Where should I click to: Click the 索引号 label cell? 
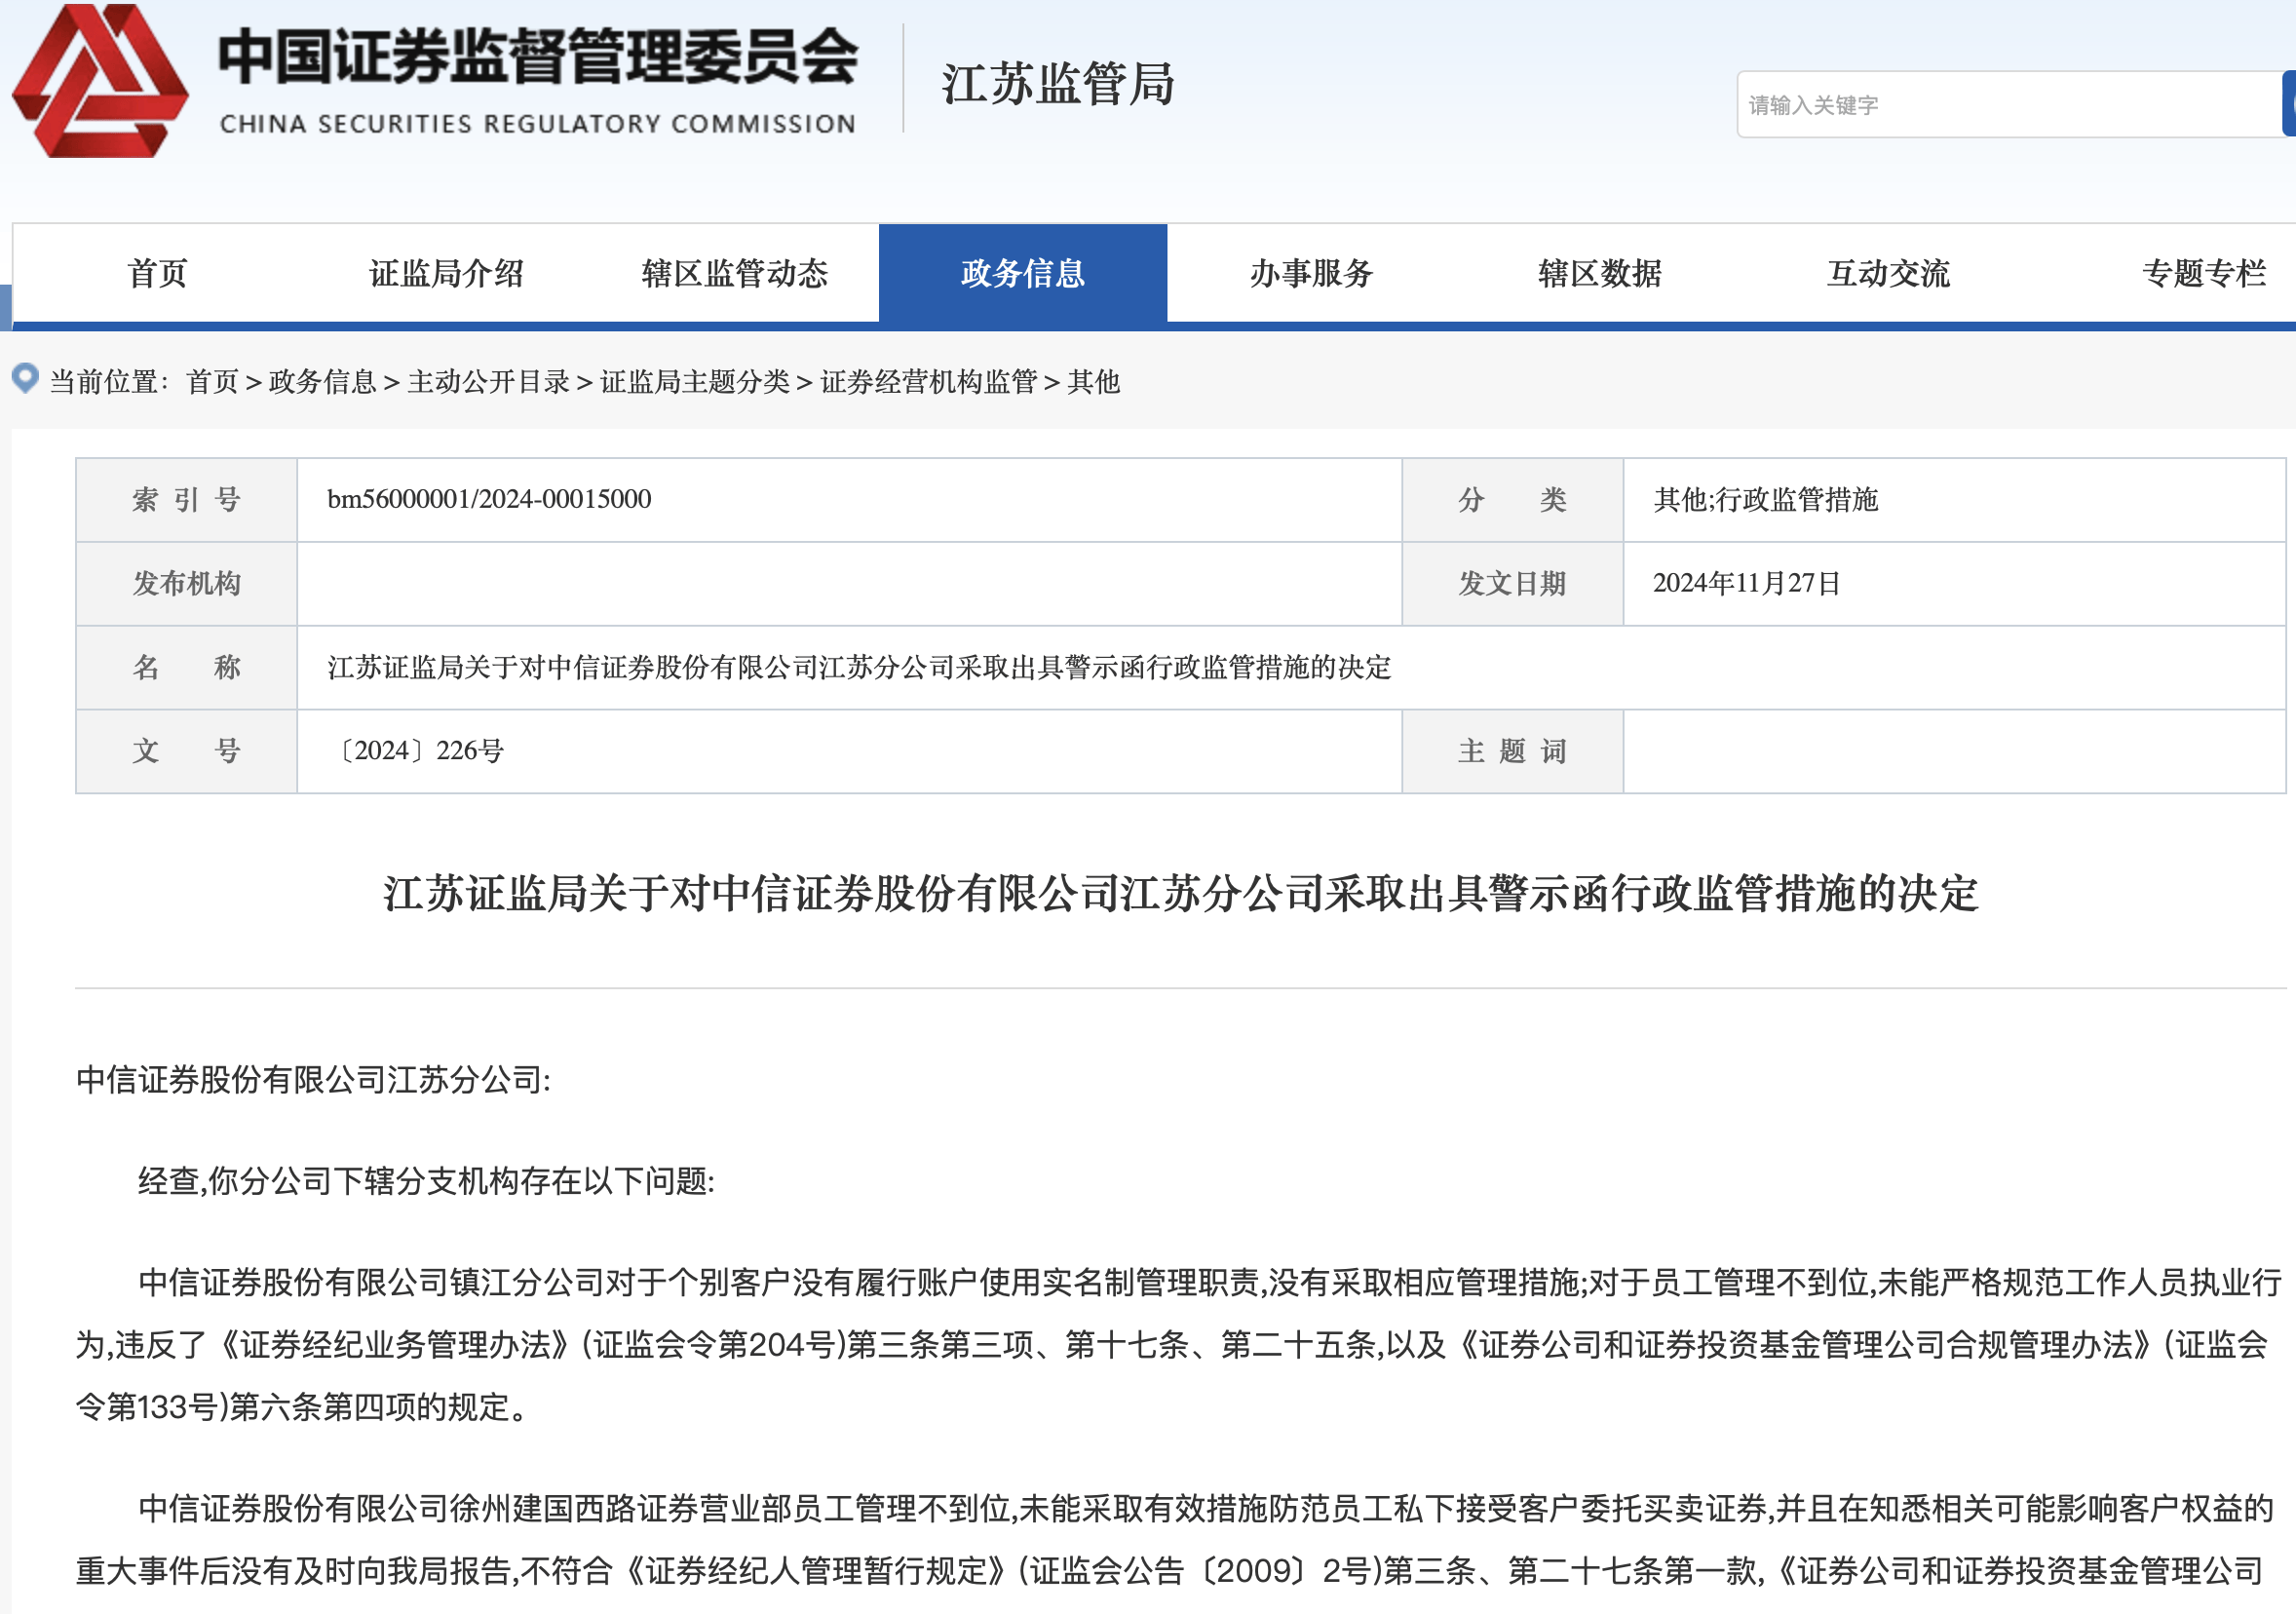click(x=187, y=500)
